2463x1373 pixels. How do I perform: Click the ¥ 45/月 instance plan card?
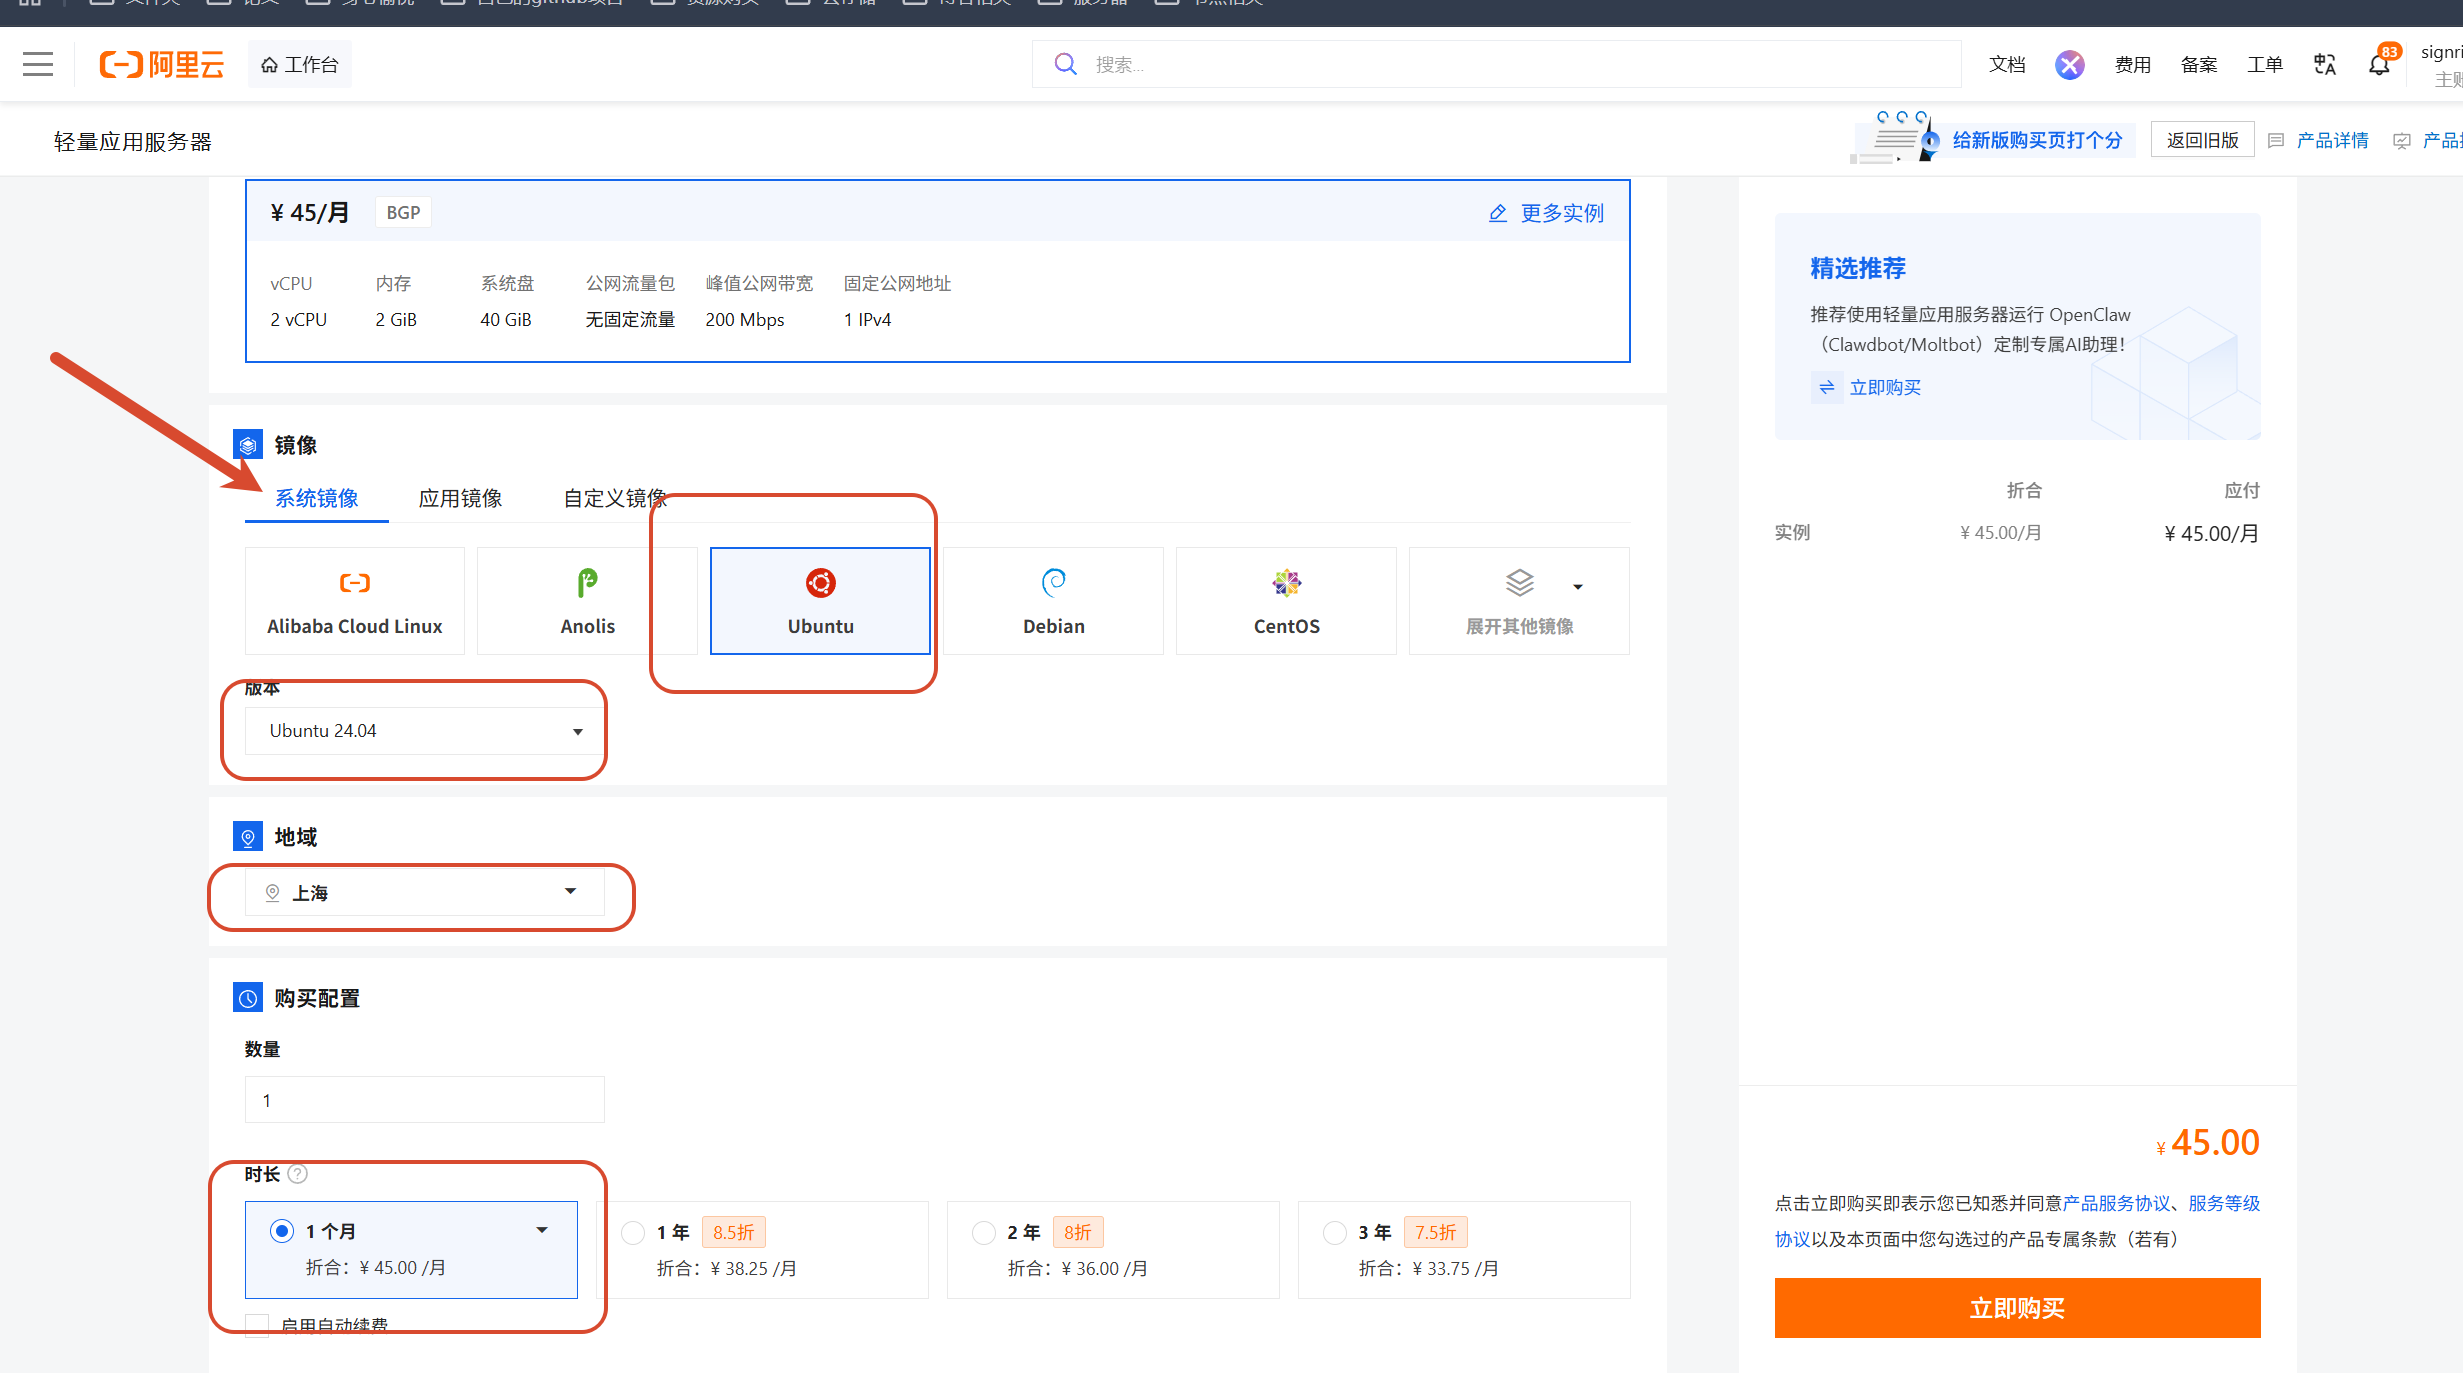coord(938,271)
